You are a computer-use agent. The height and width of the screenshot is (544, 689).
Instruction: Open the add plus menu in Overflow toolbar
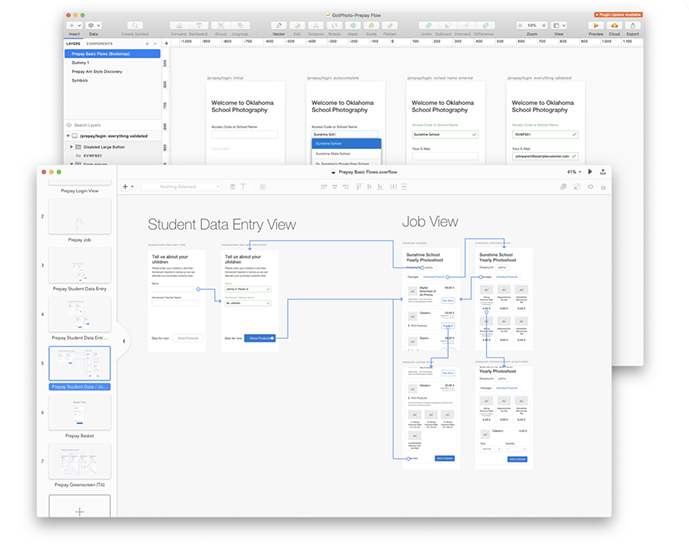[x=127, y=187]
